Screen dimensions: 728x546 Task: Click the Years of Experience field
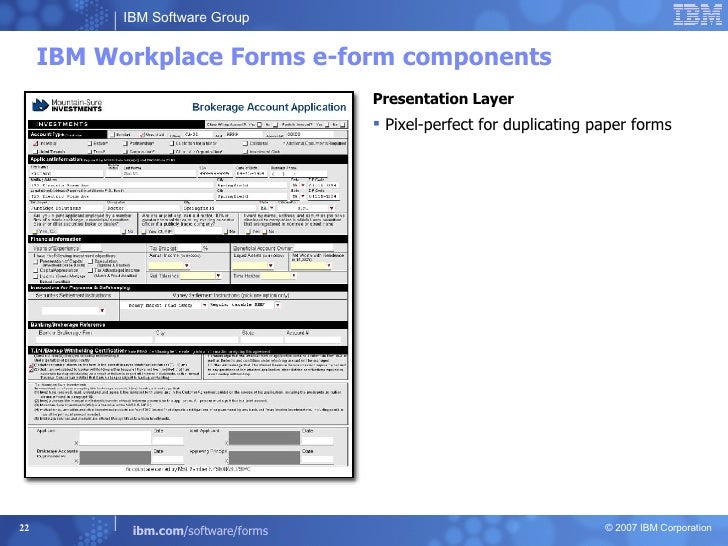[91, 248]
